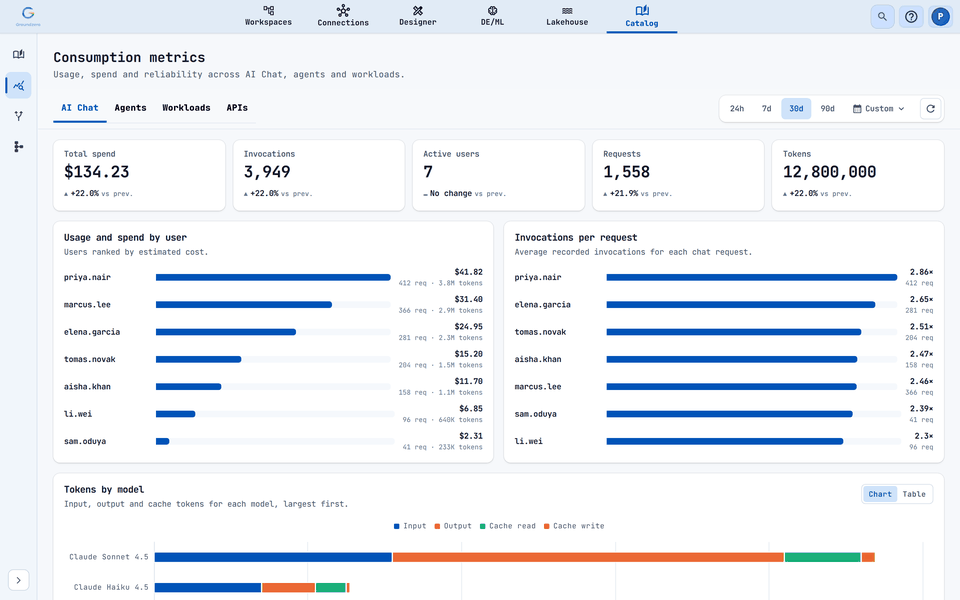This screenshot has height=600, width=960.
Task: Click the Tokens 12,800,000 card
Action: 858,175
